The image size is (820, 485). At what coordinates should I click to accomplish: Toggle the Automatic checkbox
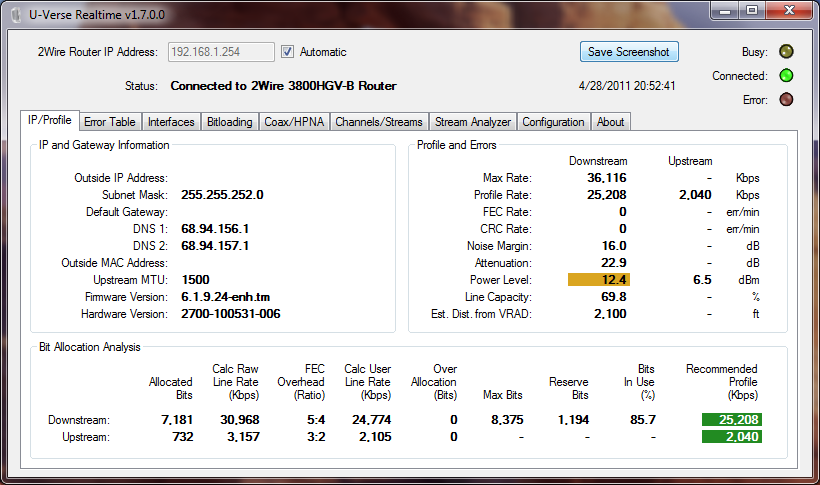click(287, 52)
